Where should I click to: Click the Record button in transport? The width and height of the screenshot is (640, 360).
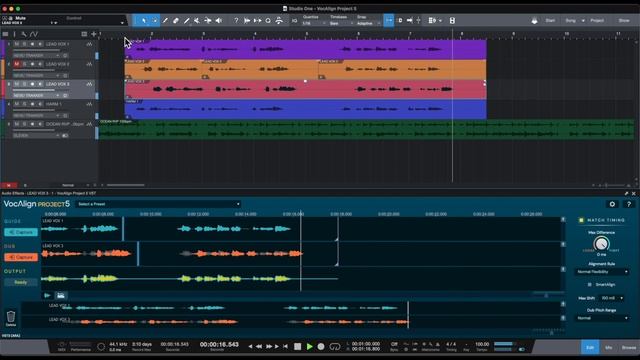pos(321,347)
